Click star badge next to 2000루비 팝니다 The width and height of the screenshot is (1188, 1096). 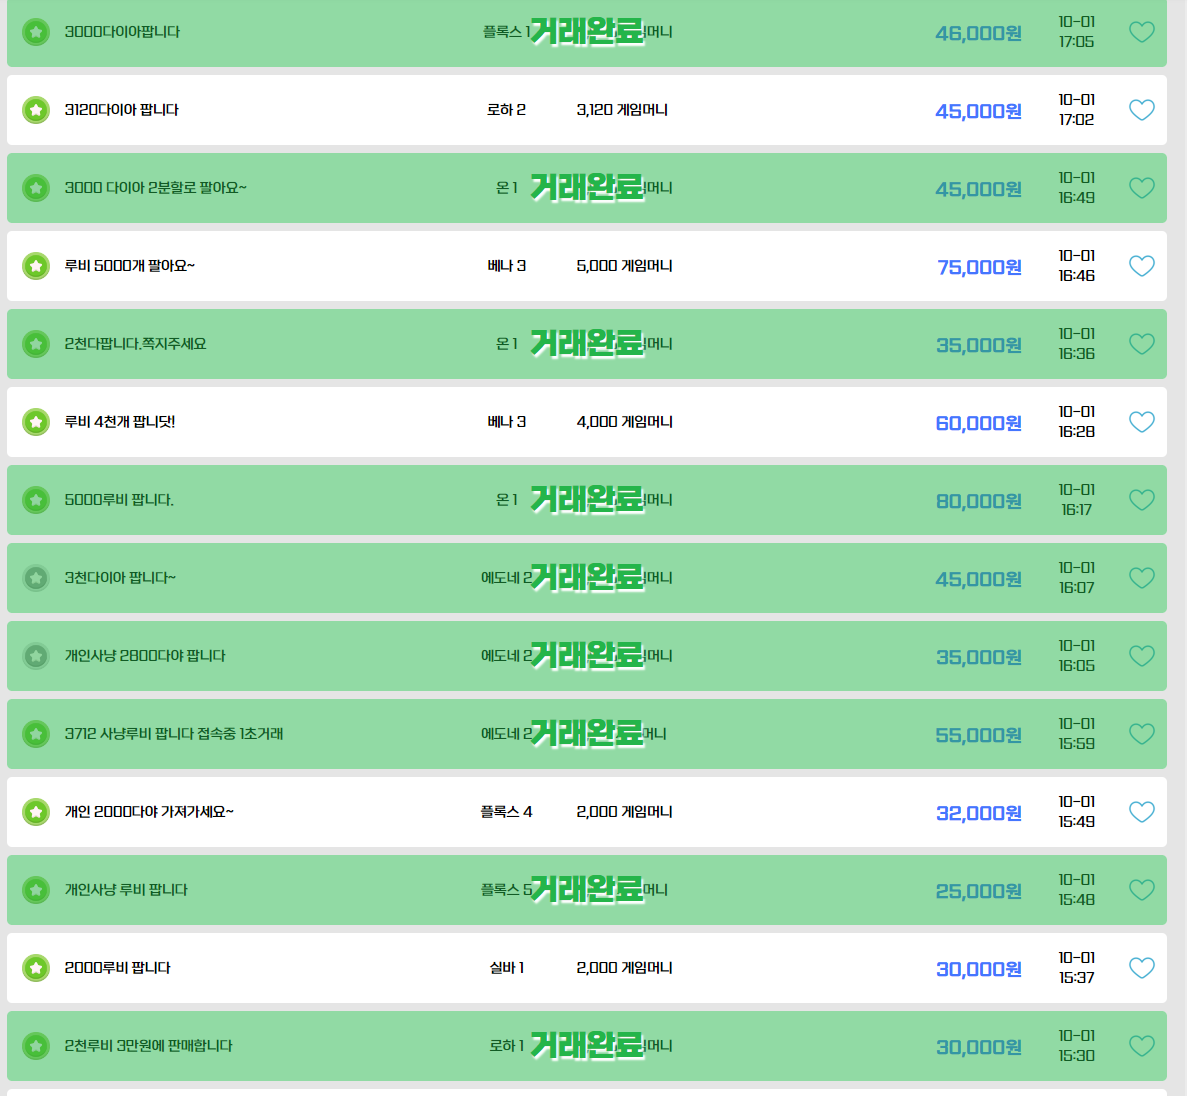pos(36,968)
